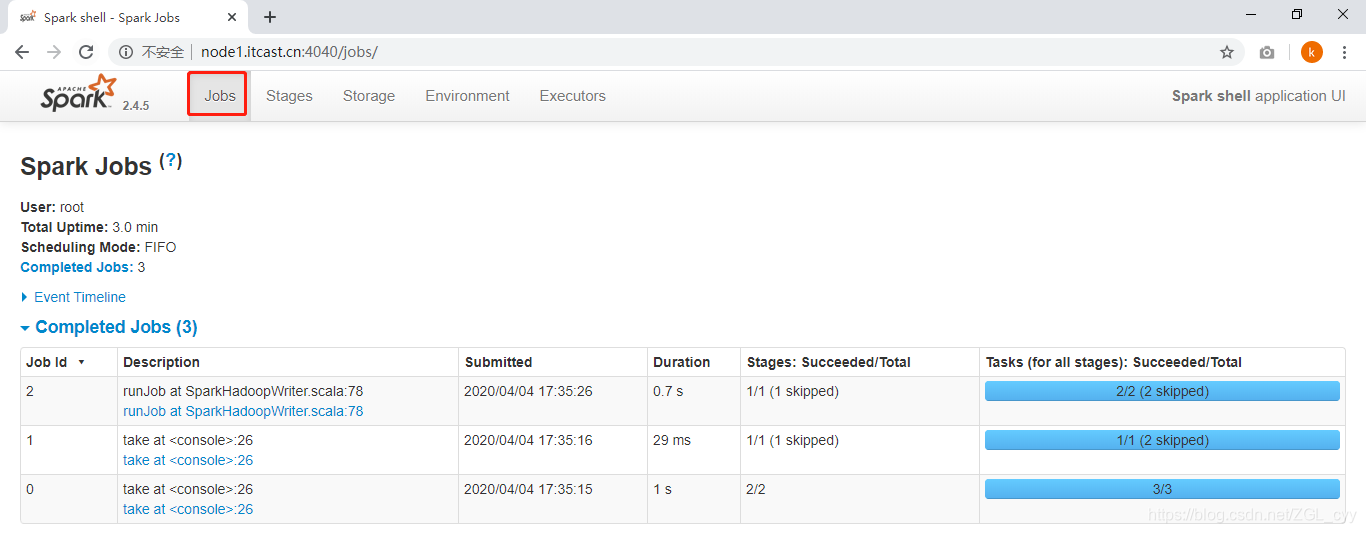
Task: Open Chrome three-dot menu
Action: (x=1345, y=52)
